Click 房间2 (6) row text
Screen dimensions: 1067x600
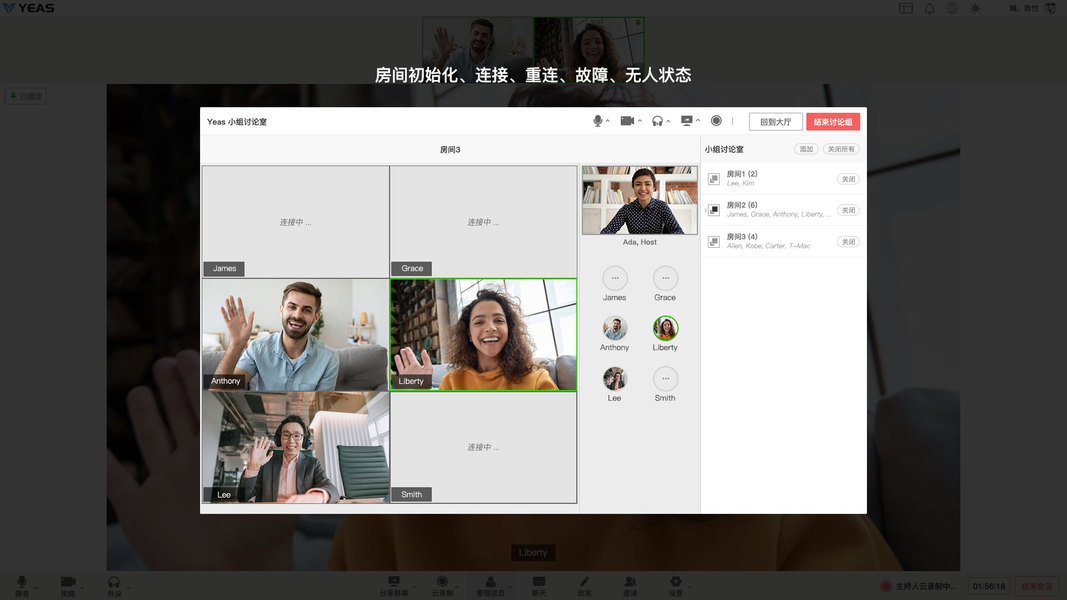coord(742,205)
